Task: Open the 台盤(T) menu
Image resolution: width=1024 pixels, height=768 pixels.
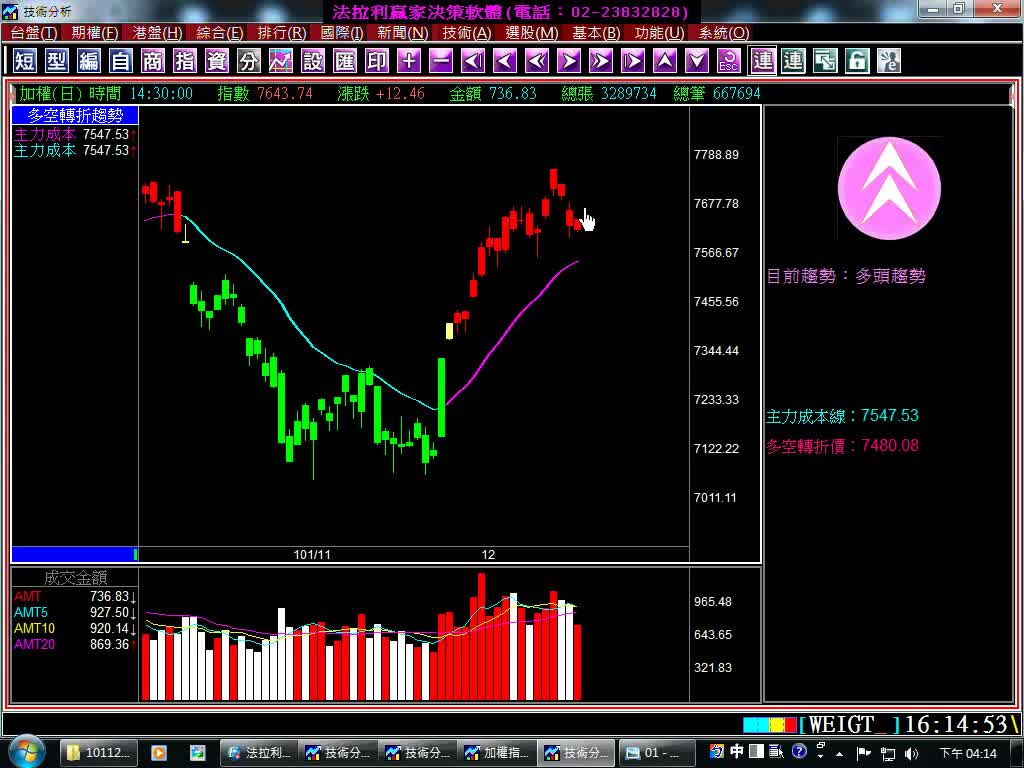Action: point(34,33)
